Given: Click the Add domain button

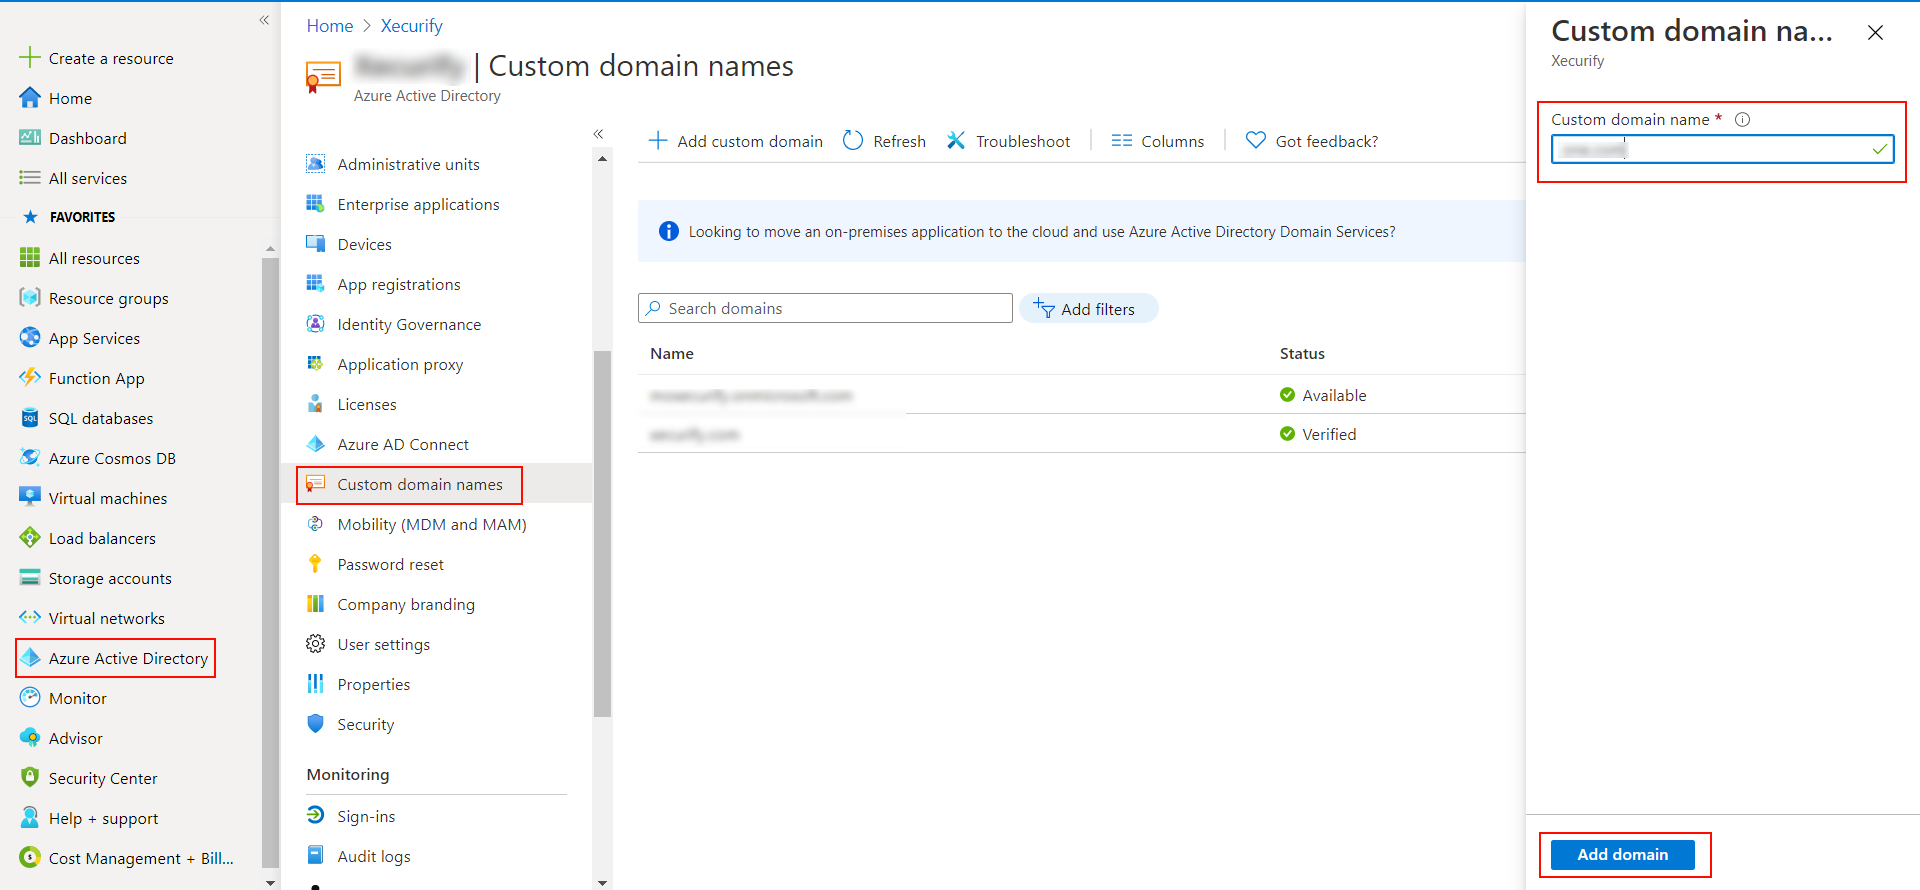Looking at the screenshot, I should 1622,855.
